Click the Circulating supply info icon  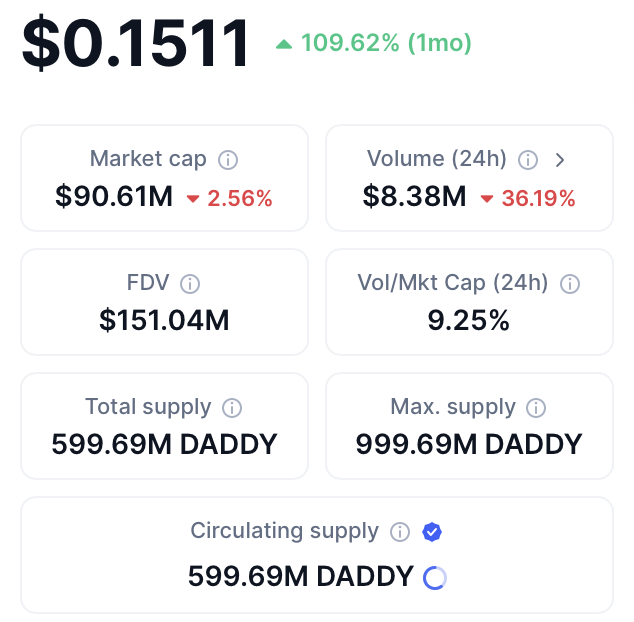[x=400, y=532]
